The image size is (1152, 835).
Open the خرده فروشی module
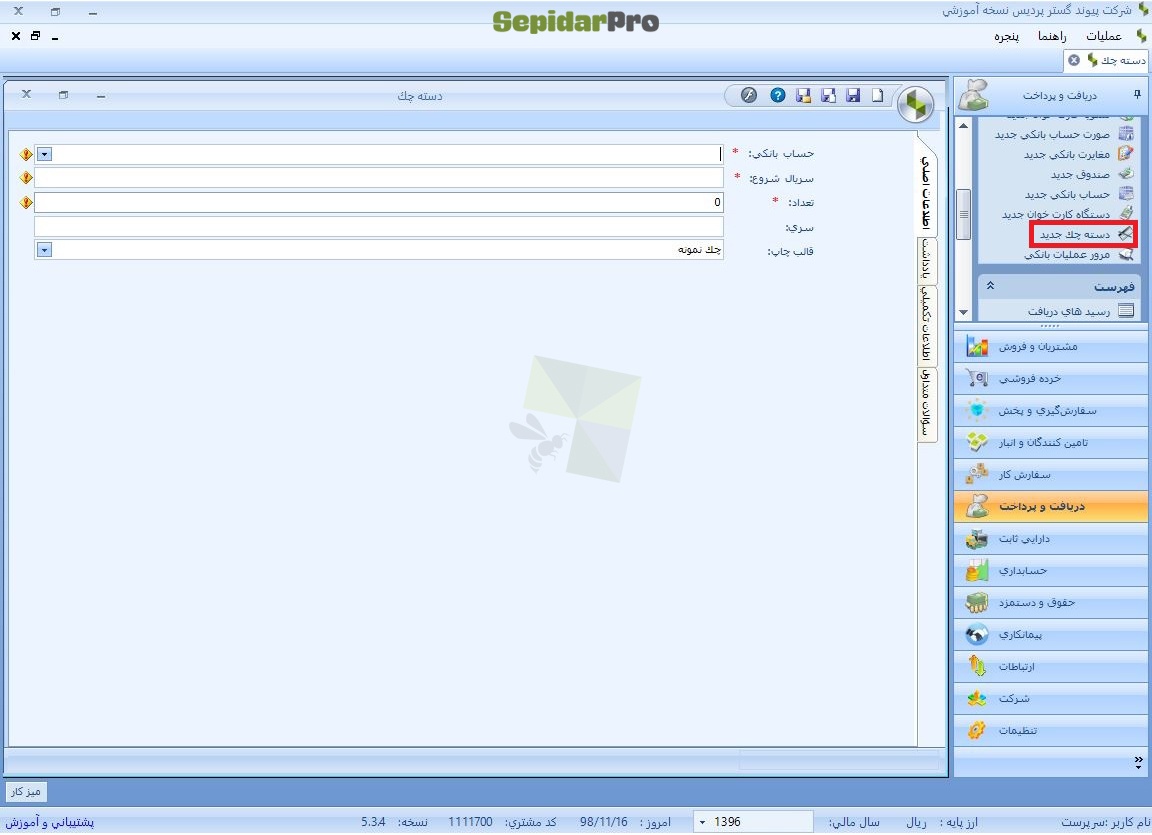1051,378
